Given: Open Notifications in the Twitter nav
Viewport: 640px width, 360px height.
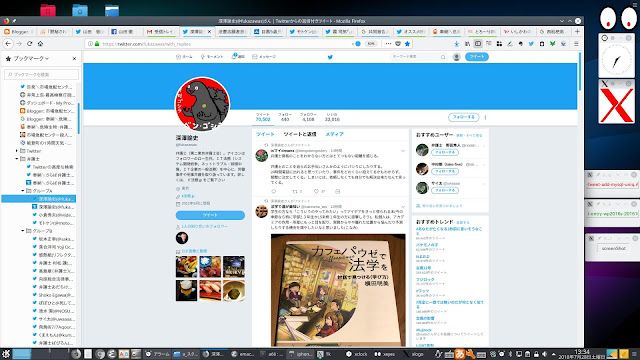Looking at the screenshot, I should pos(238,57).
